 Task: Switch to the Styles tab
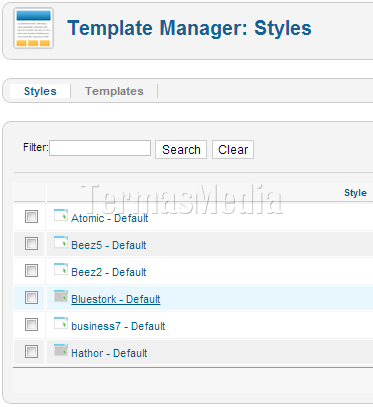coord(40,91)
